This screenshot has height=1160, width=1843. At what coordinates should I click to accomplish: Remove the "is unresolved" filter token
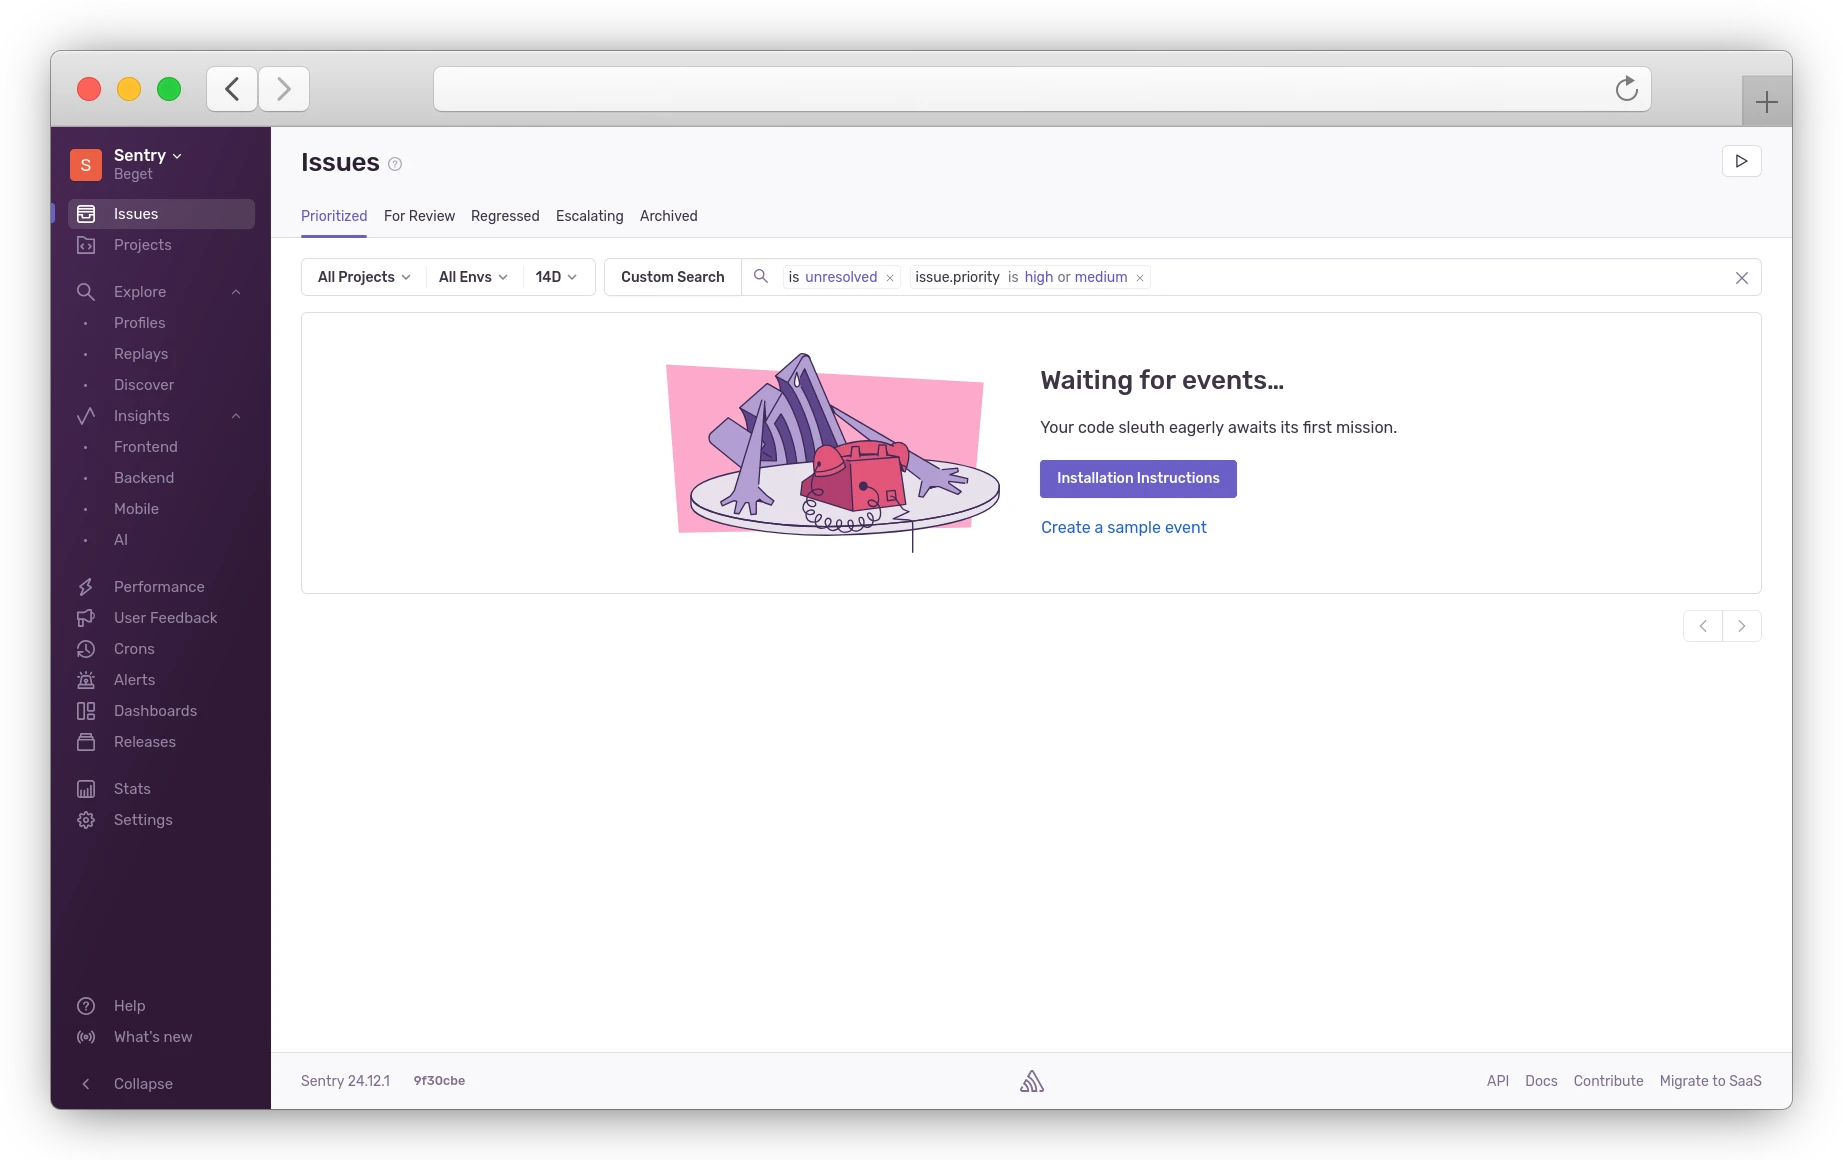pos(890,278)
